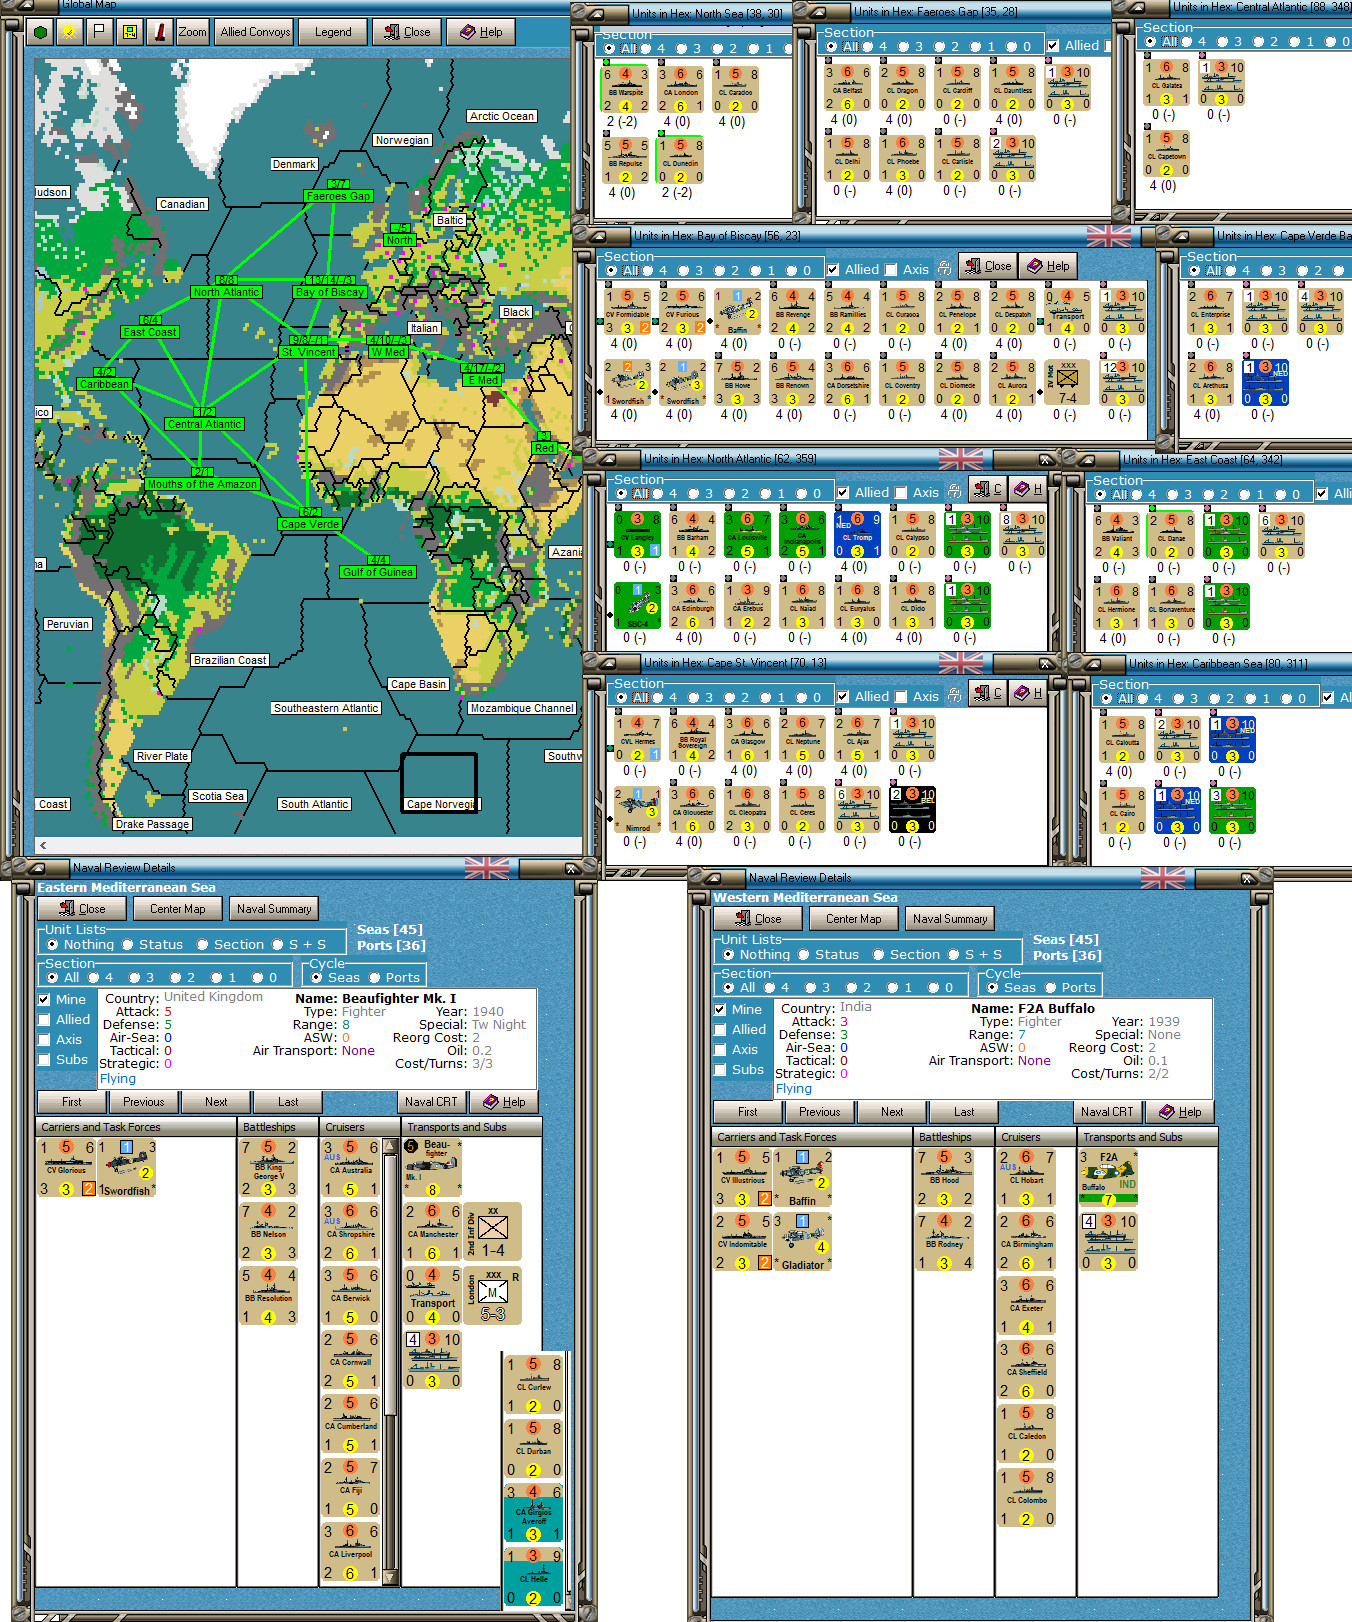Select CV Illustrious counter in Western Mediterranean
Screen dimensions: 1352x1622
tap(743, 1178)
